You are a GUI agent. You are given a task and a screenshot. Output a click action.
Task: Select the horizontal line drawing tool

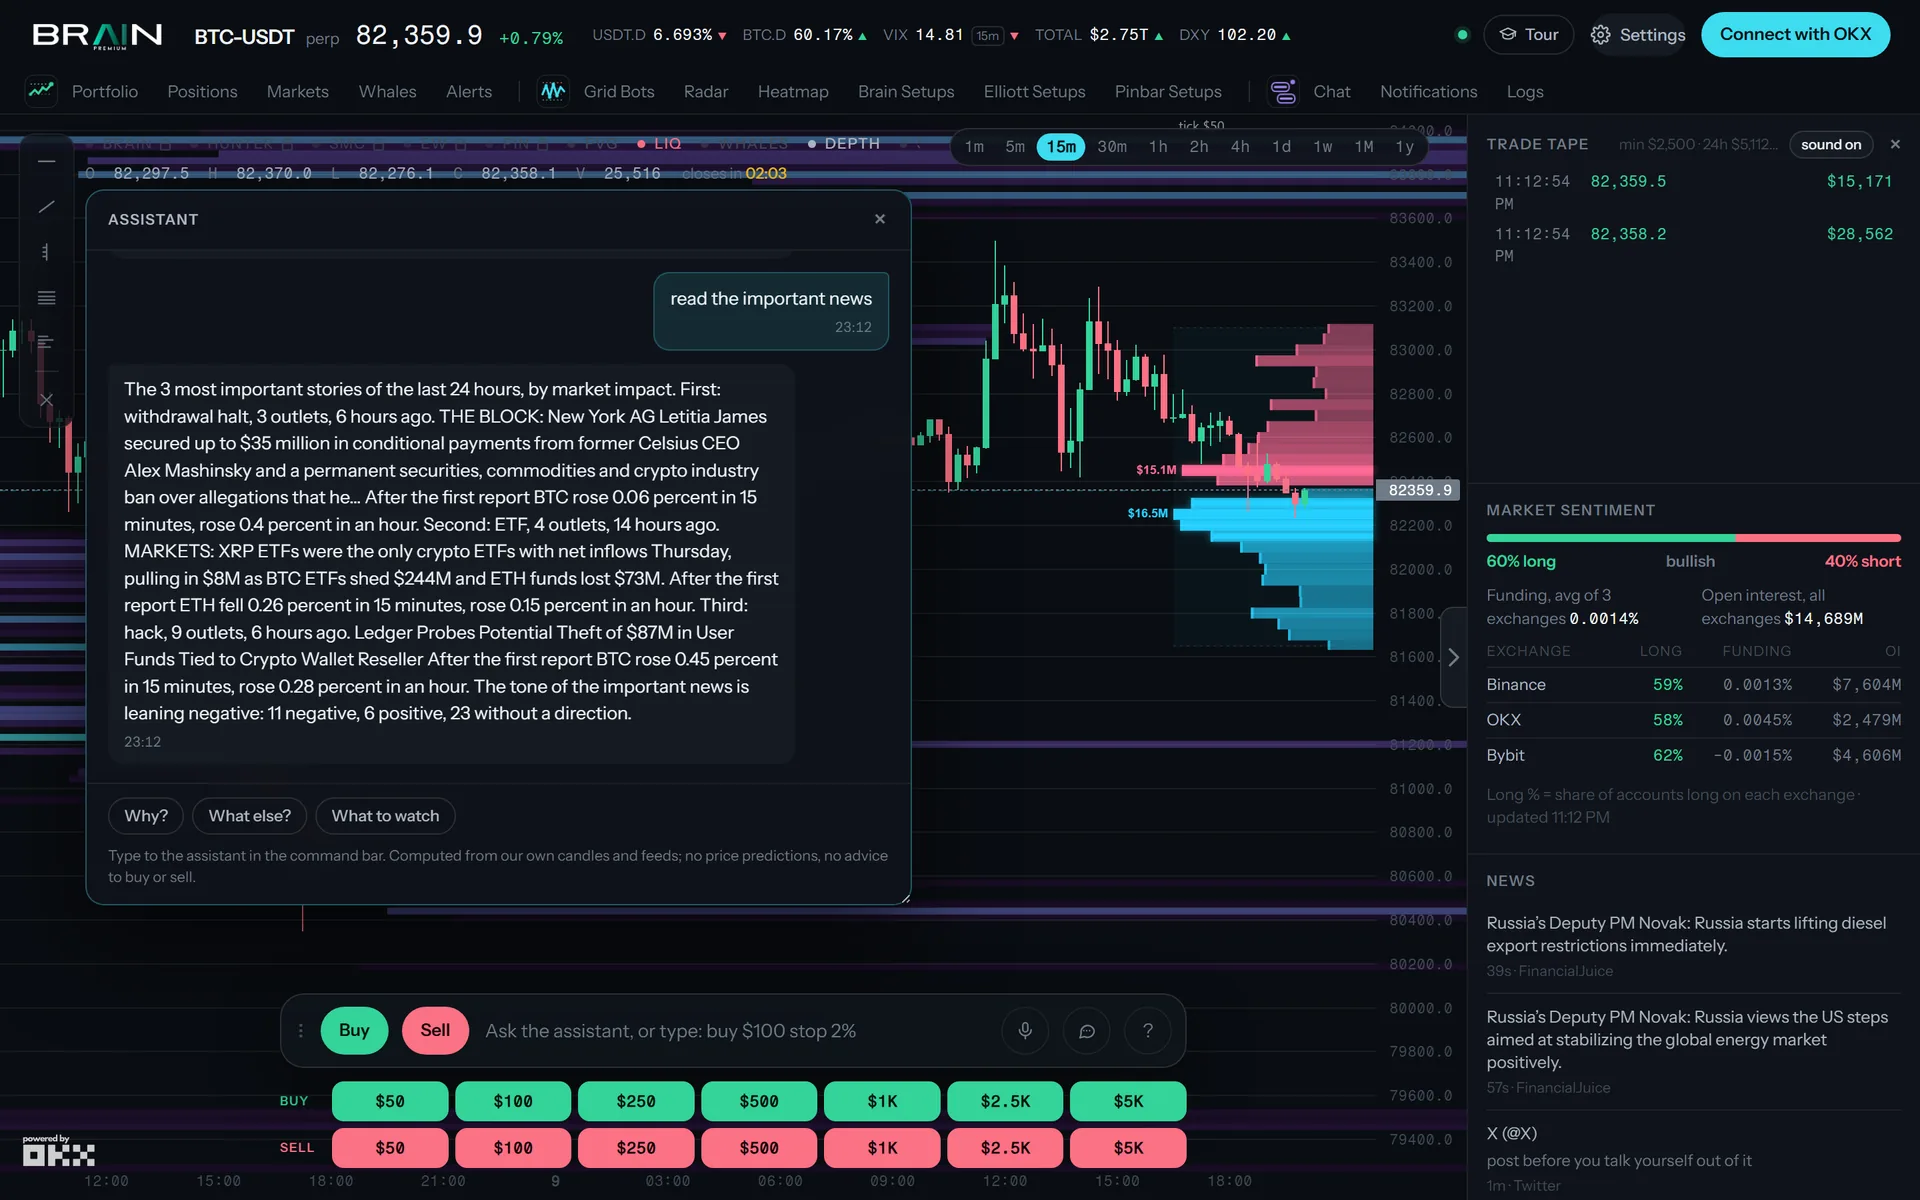coord(46,161)
